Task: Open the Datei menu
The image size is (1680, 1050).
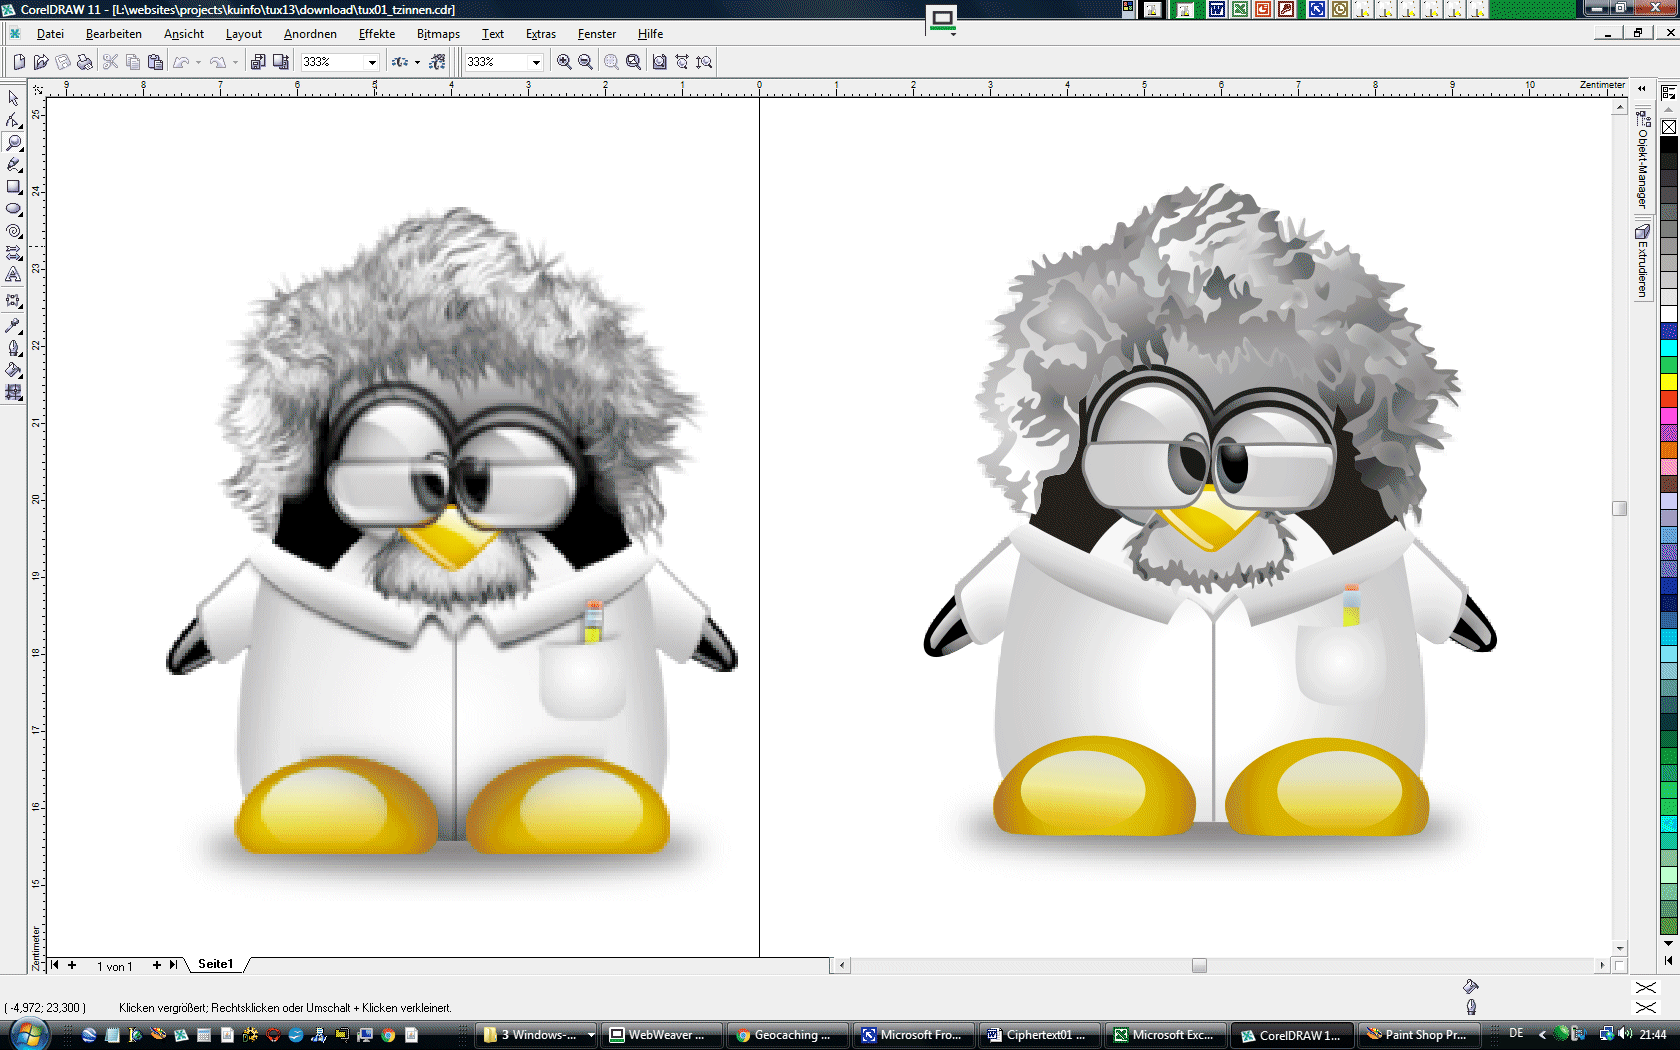Action: (50, 34)
